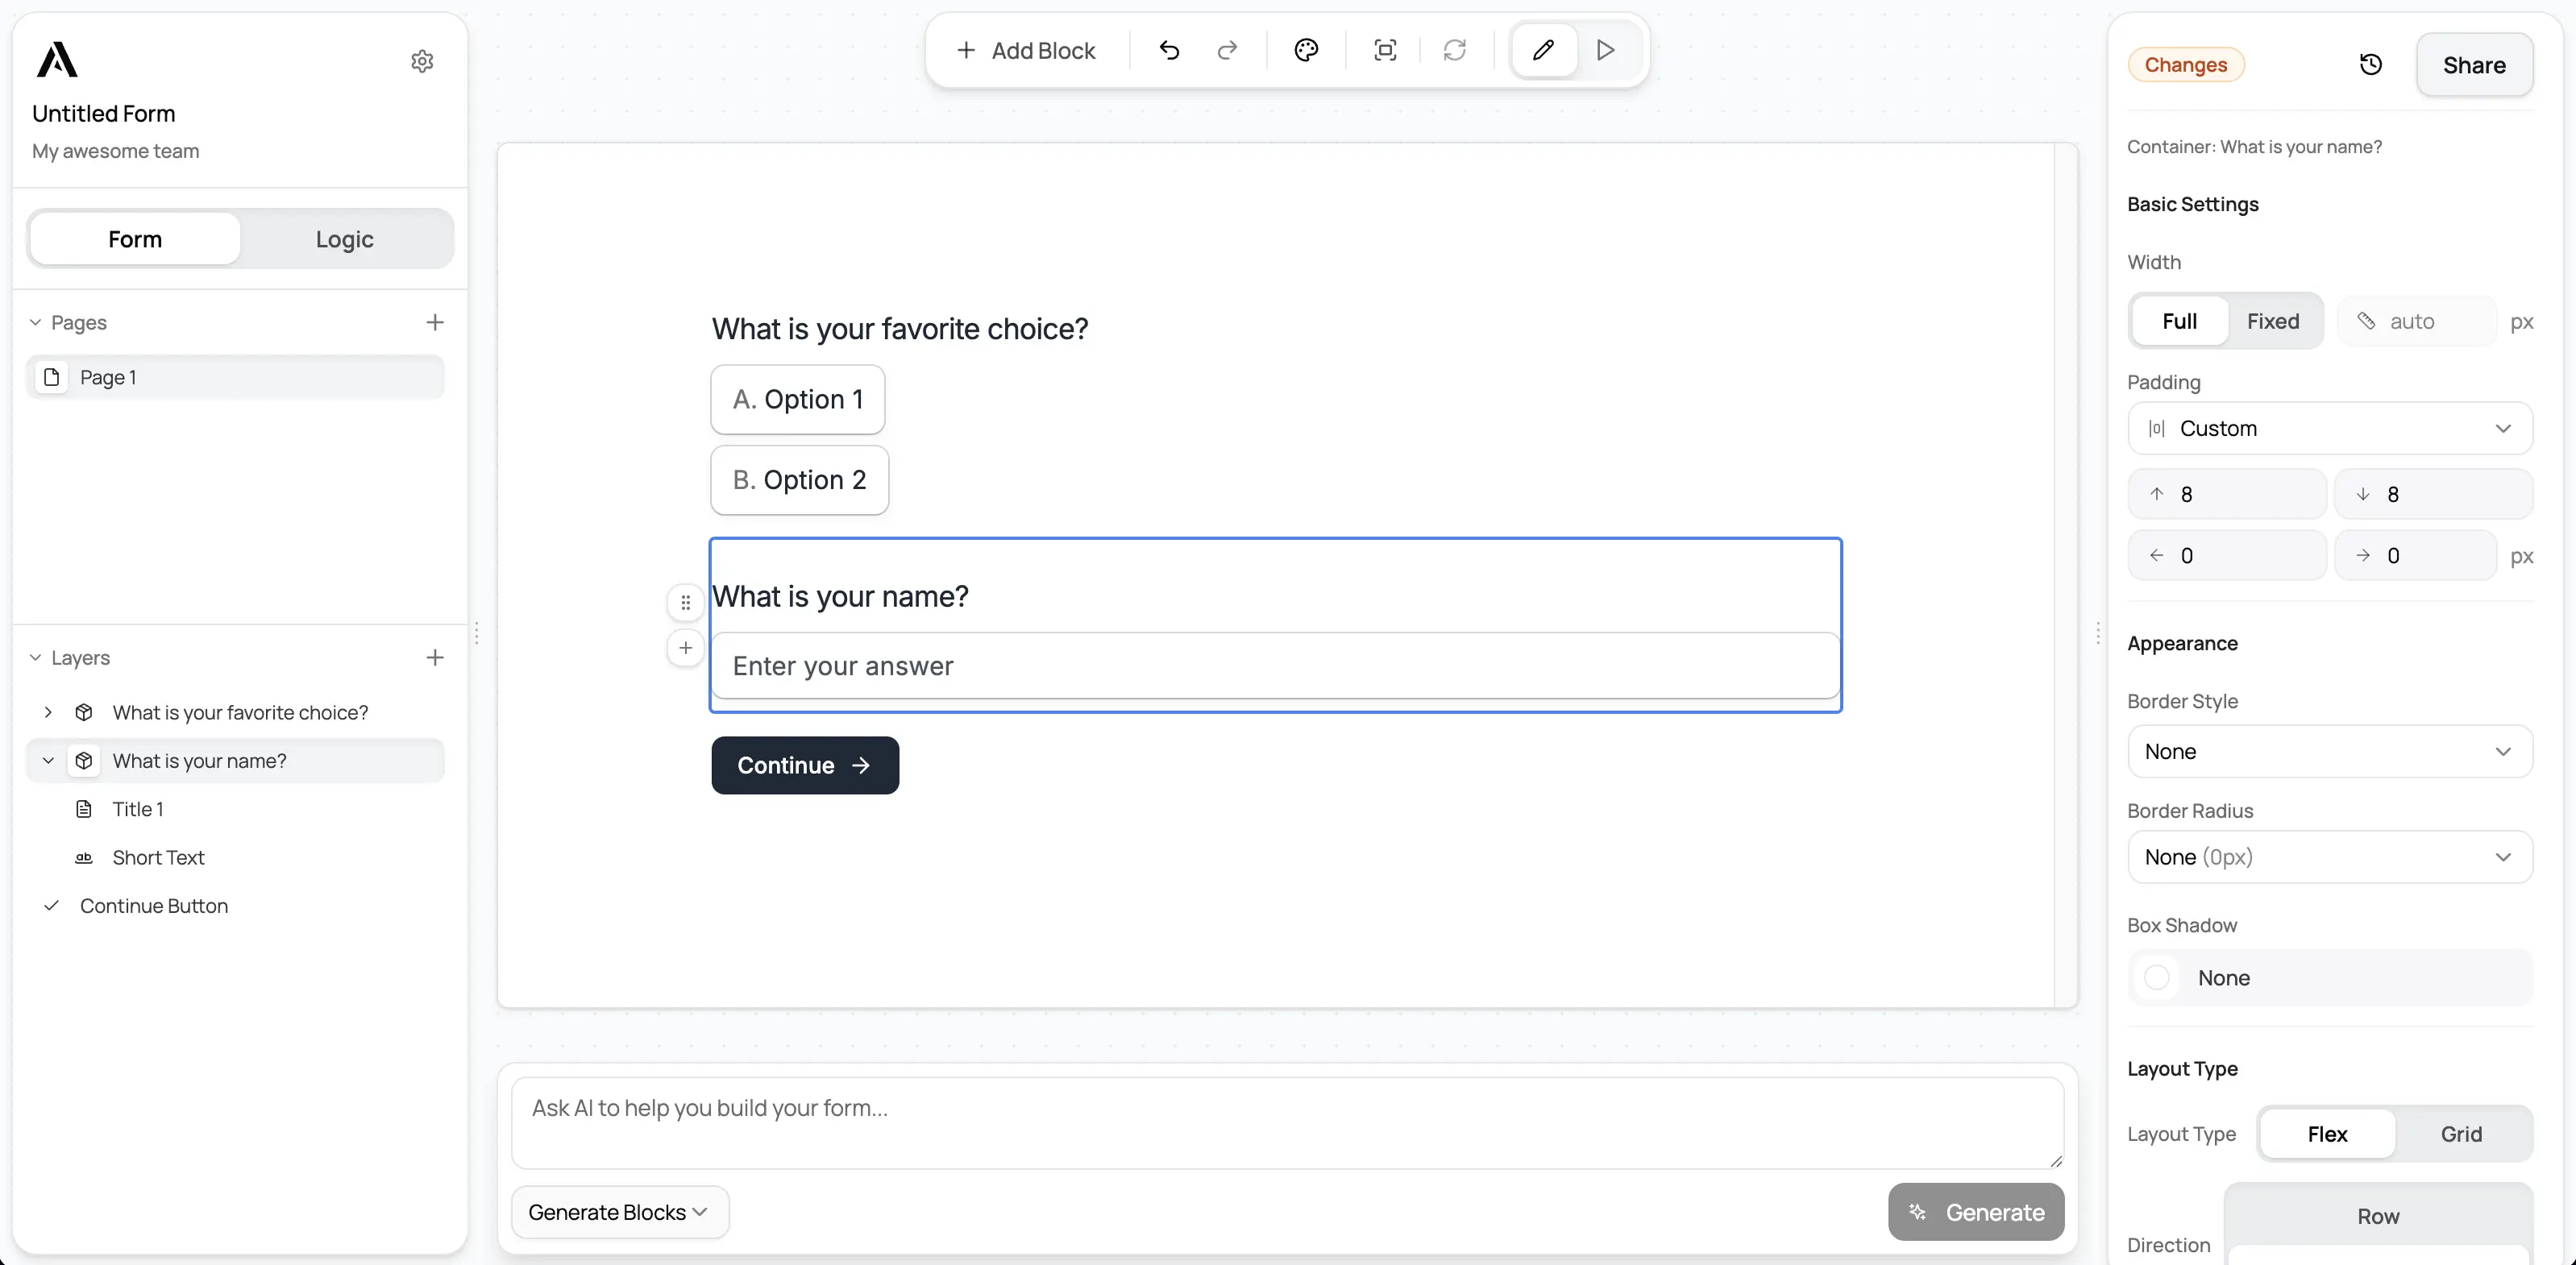Open fullscreen focus mode icon
This screenshot has height=1265, width=2576.
click(x=1385, y=50)
